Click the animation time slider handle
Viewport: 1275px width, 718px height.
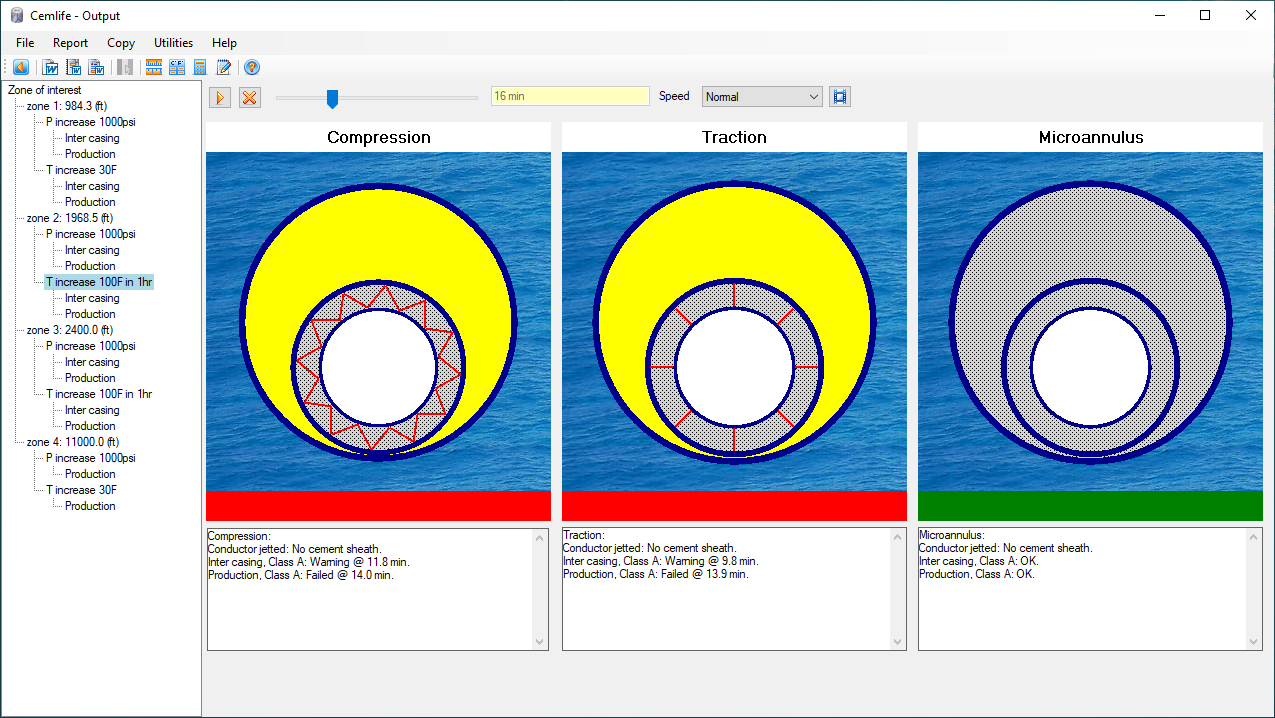pyautogui.click(x=332, y=98)
